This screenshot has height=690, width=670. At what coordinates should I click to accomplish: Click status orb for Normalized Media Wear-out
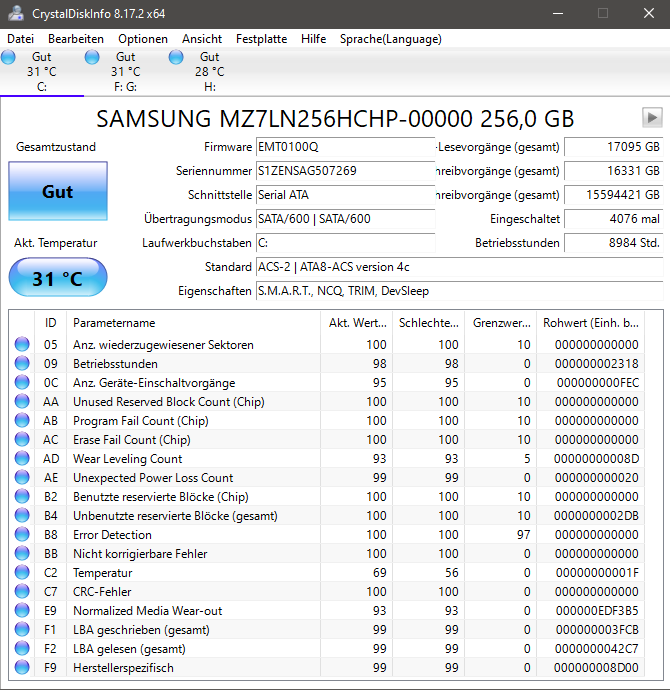[22, 610]
